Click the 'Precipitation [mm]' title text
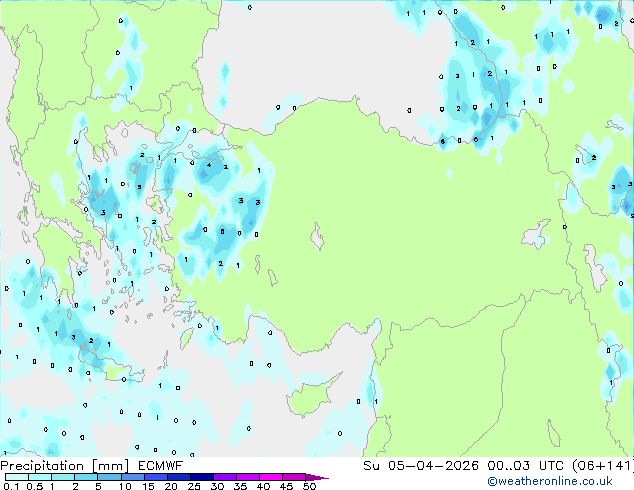The height and width of the screenshot is (490, 634). (65, 466)
